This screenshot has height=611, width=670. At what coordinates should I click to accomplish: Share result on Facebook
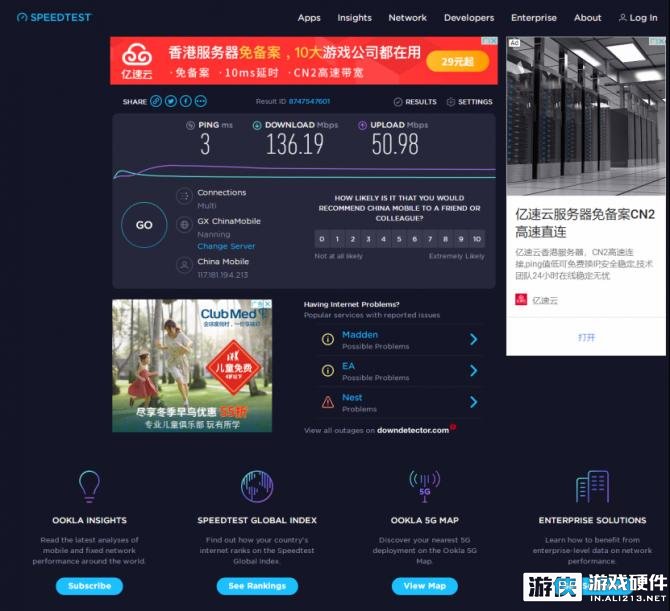tap(186, 101)
